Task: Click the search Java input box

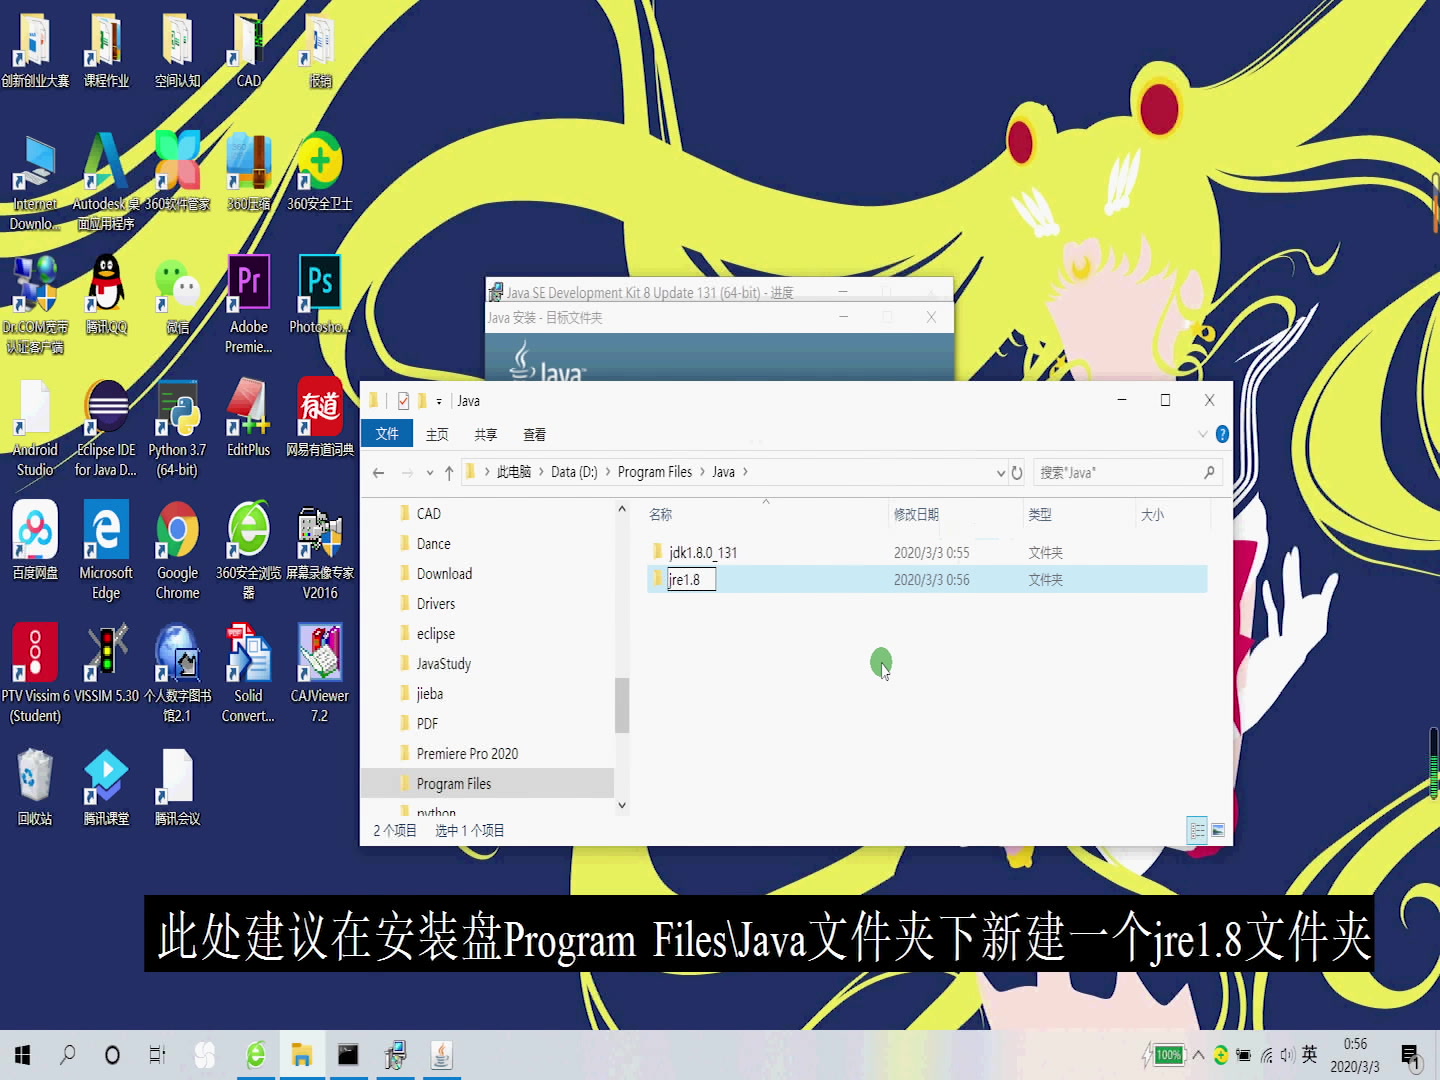Action: point(1128,473)
